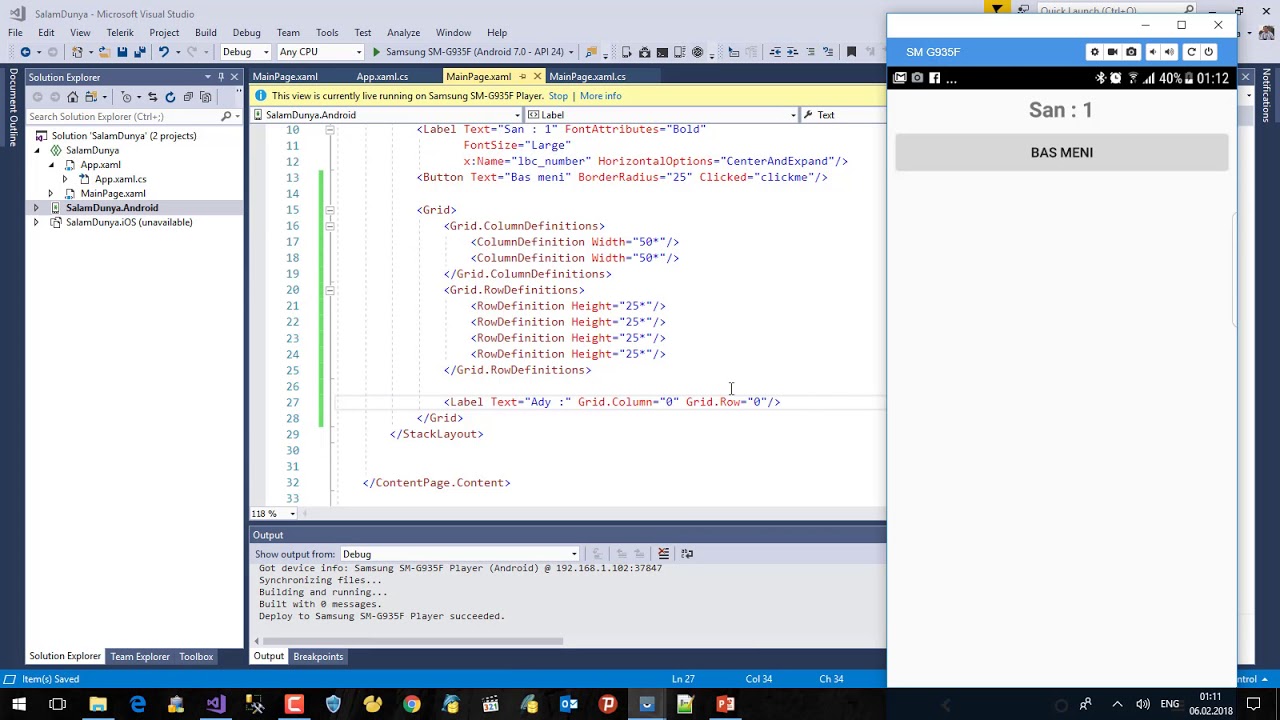The width and height of the screenshot is (1280, 720).
Task: Open Visual Studio from the taskbar
Action: pyautogui.click(x=216, y=704)
